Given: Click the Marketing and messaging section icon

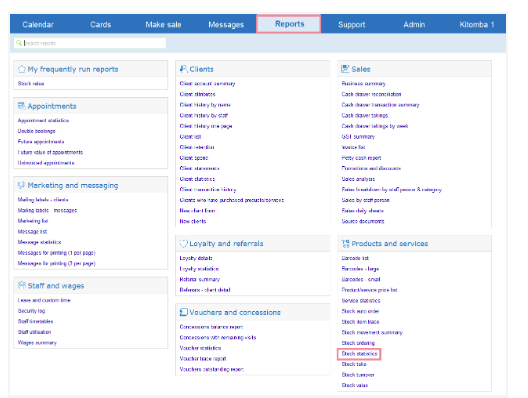Looking at the screenshot, I should [x=22, y=185].
